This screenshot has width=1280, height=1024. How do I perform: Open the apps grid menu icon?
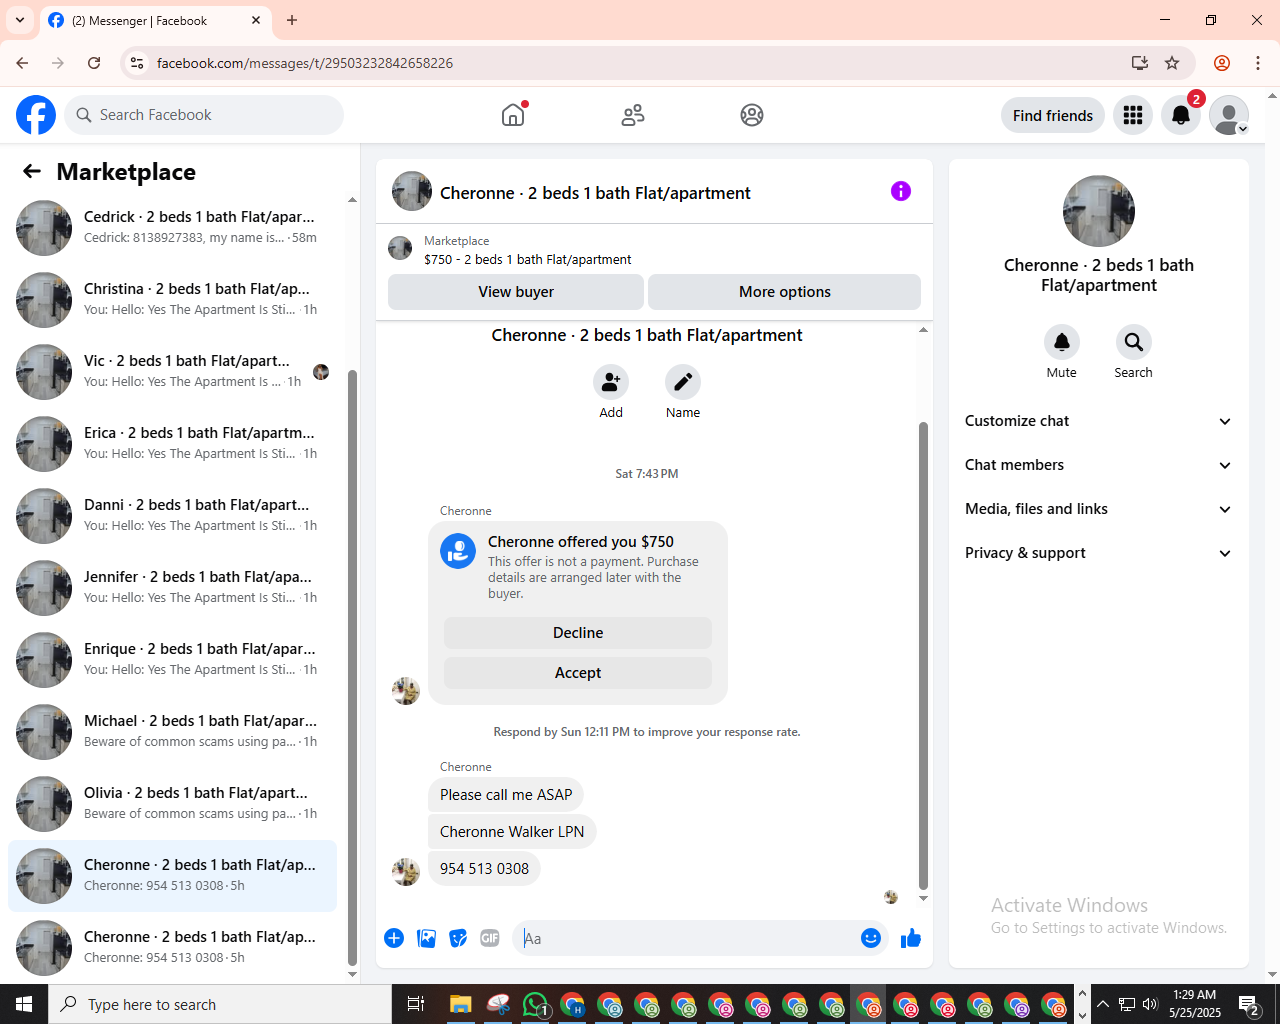[1133, 115]
